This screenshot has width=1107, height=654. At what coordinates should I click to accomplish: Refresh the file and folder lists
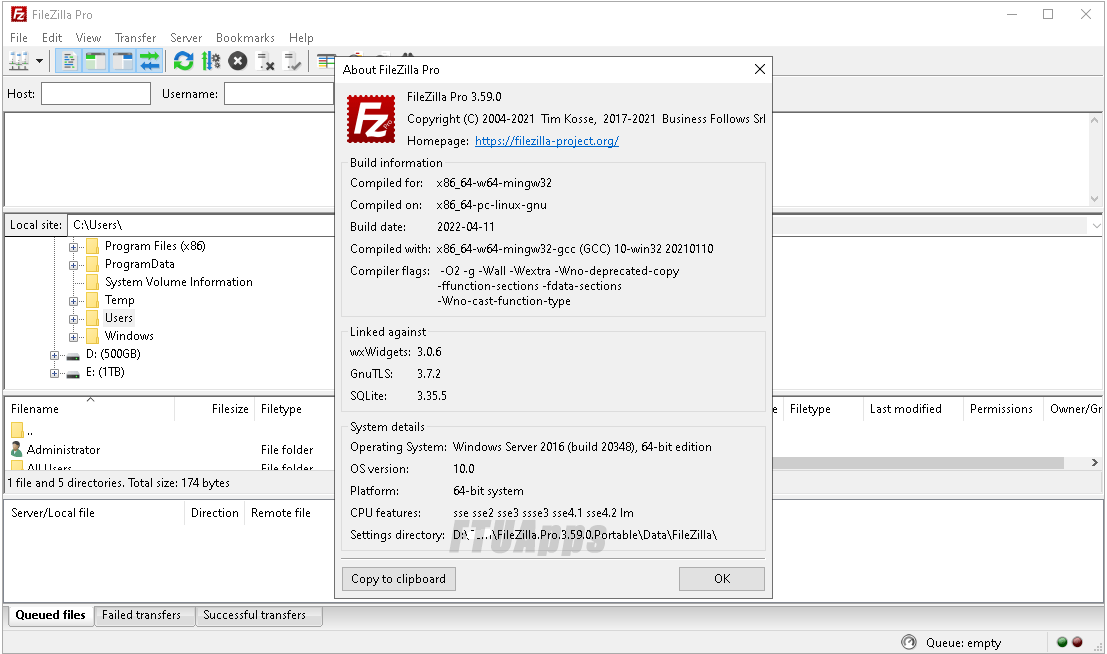[x=184, y=61]
